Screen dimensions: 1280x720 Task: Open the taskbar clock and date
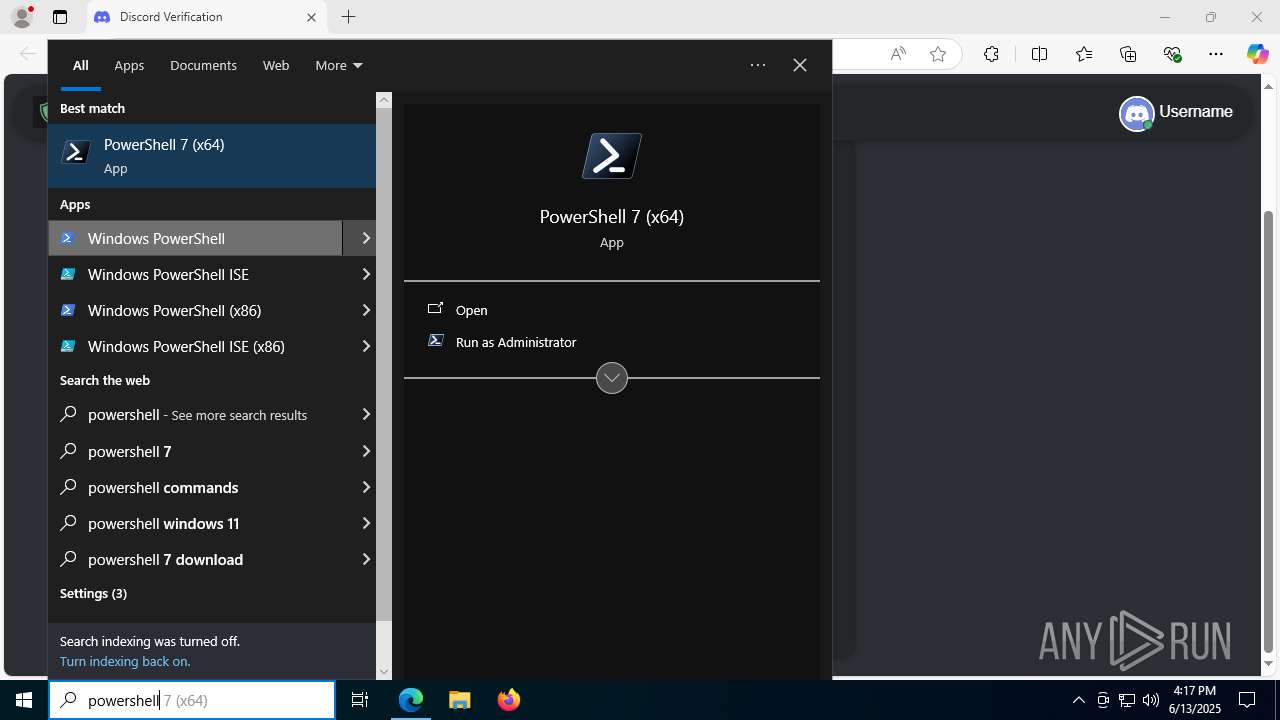(1195, 700)
